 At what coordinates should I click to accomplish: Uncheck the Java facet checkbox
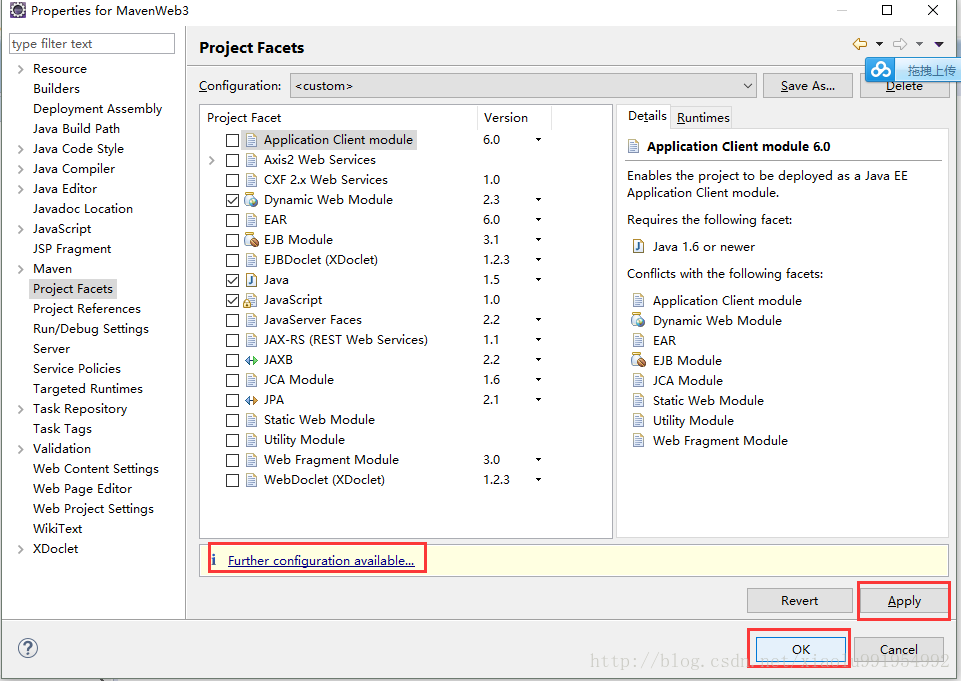point(232,280)
